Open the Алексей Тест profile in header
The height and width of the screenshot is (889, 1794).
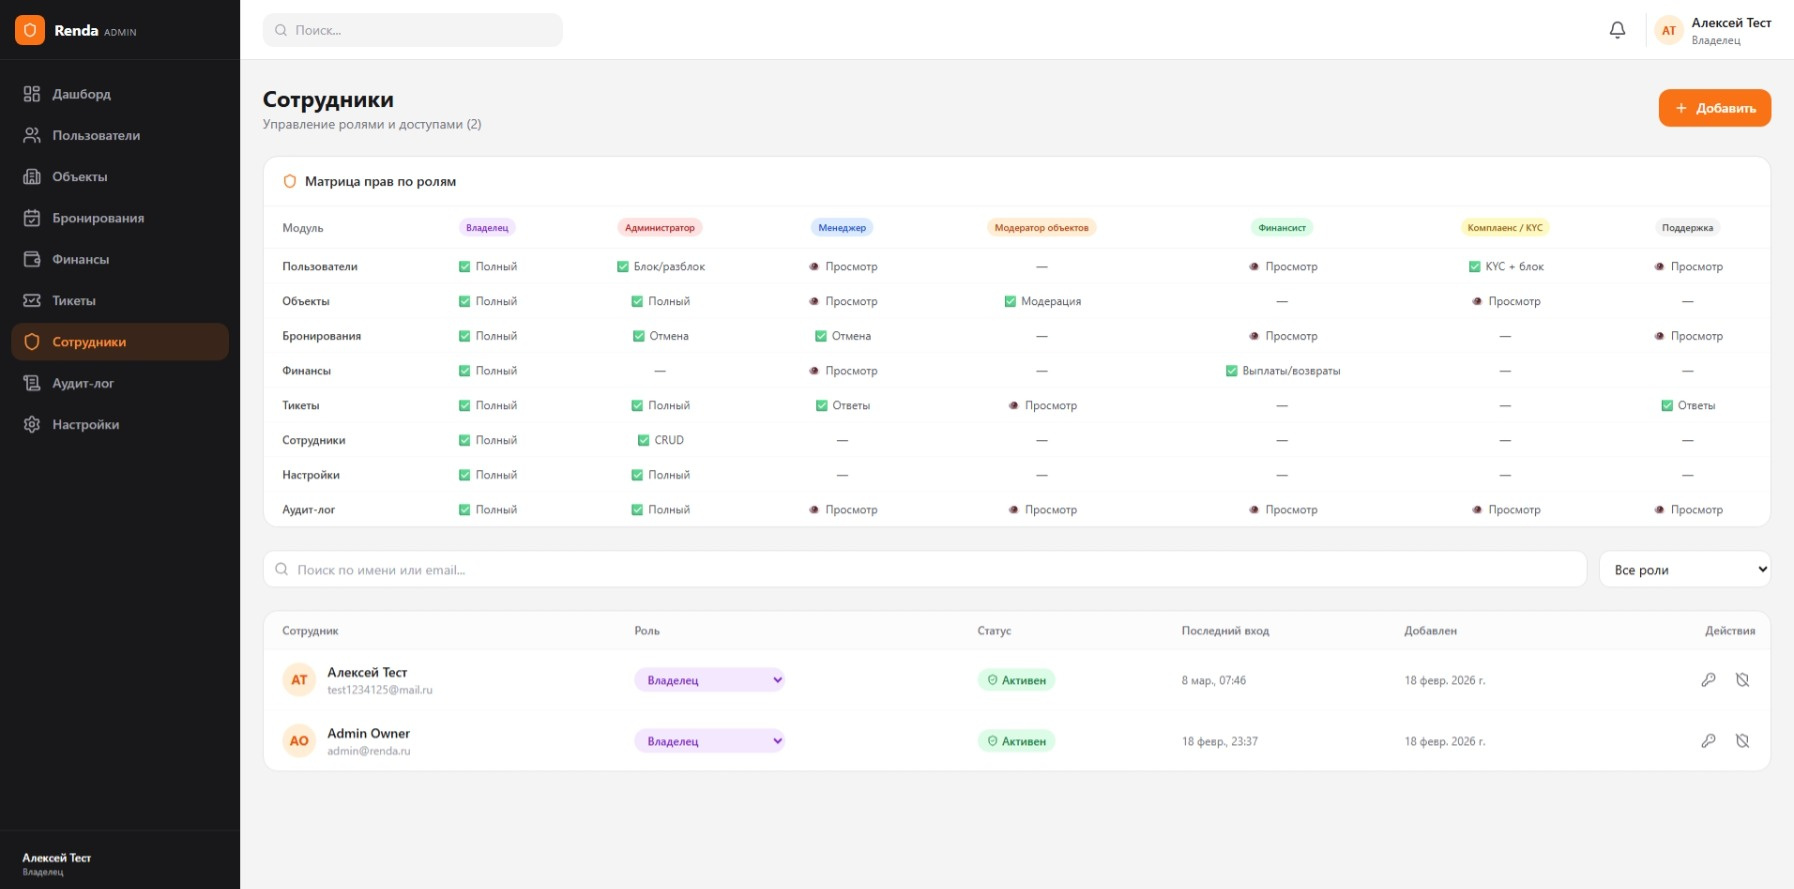click(1714, 31)
